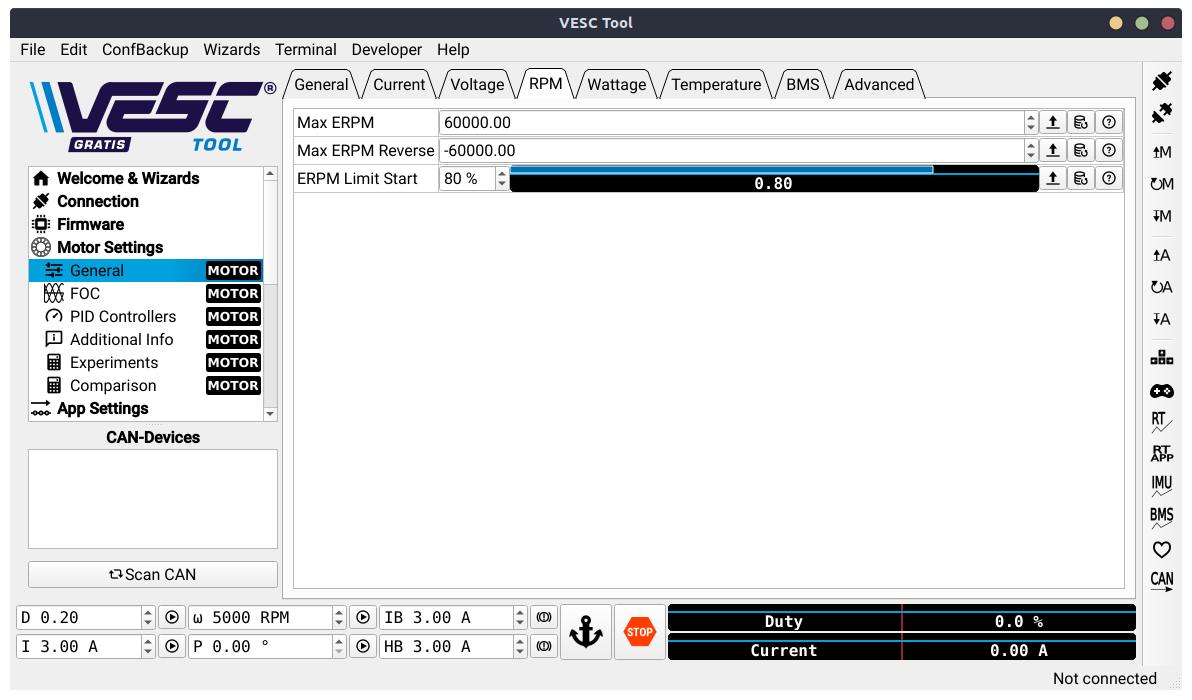Toggle the keyboard control gamepad icon
Viewport: 1192px width, 700px height.
coord(1161,391)
